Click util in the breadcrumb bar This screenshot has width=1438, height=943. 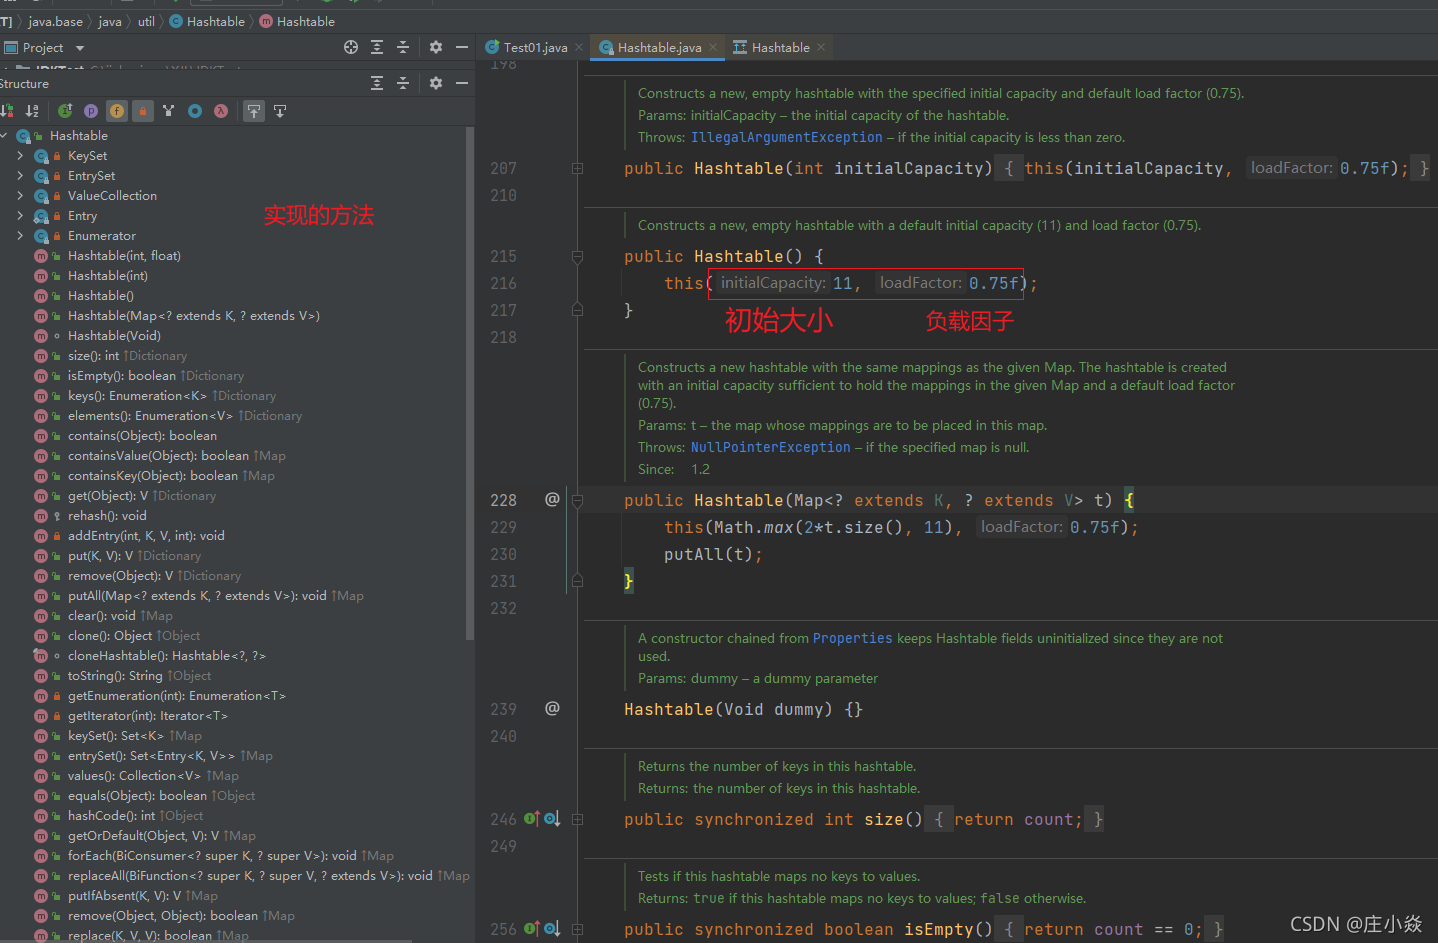[x=146, y=21]
